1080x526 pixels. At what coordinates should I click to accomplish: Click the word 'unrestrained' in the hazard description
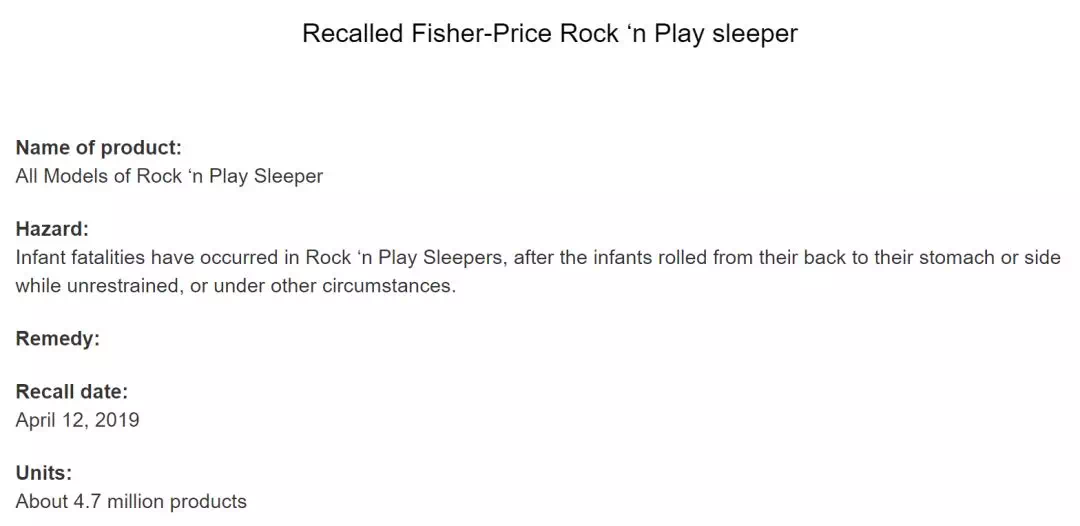click(x=121, y=286)
